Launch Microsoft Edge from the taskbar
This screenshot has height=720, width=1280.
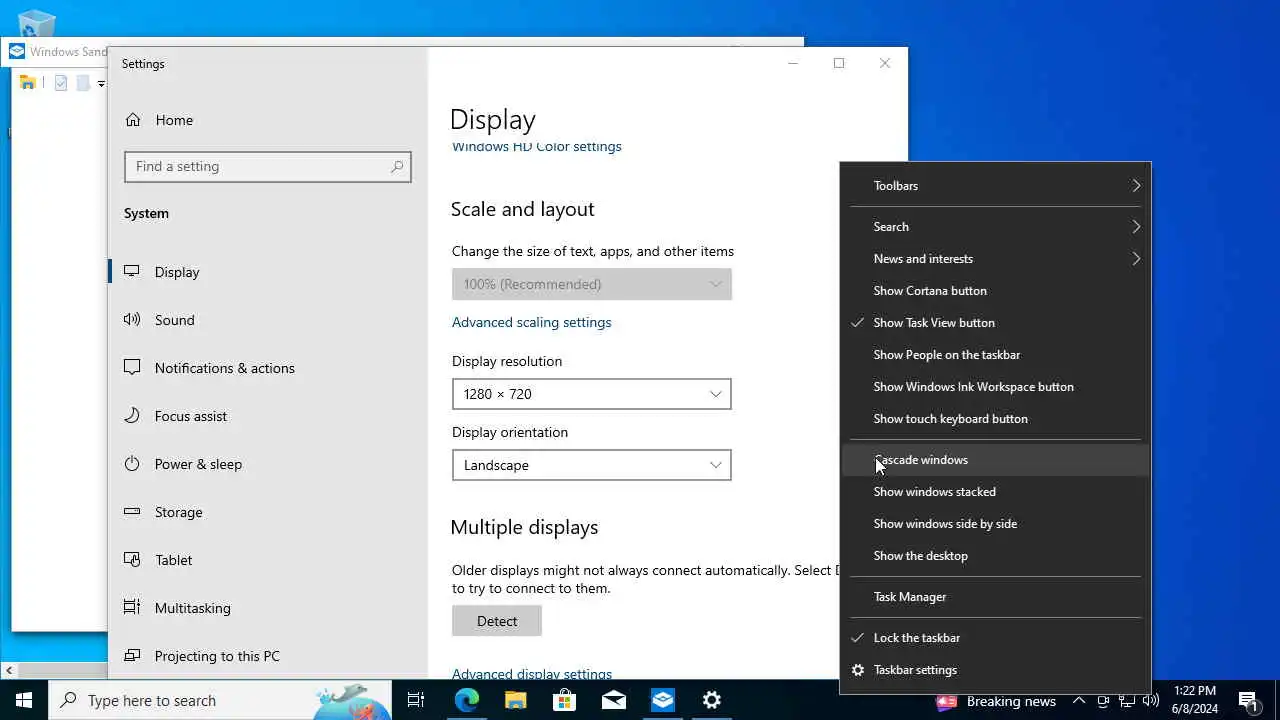pos(466,700)
